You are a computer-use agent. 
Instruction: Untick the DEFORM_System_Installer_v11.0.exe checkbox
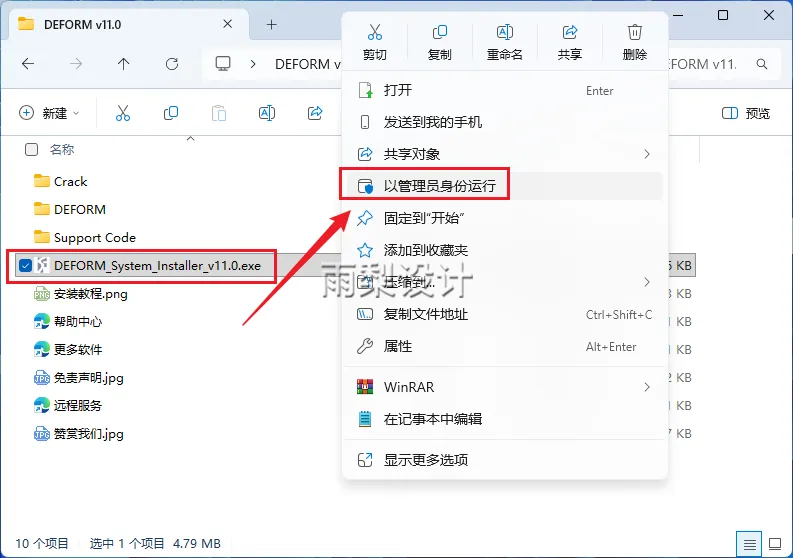pos(25,266)
